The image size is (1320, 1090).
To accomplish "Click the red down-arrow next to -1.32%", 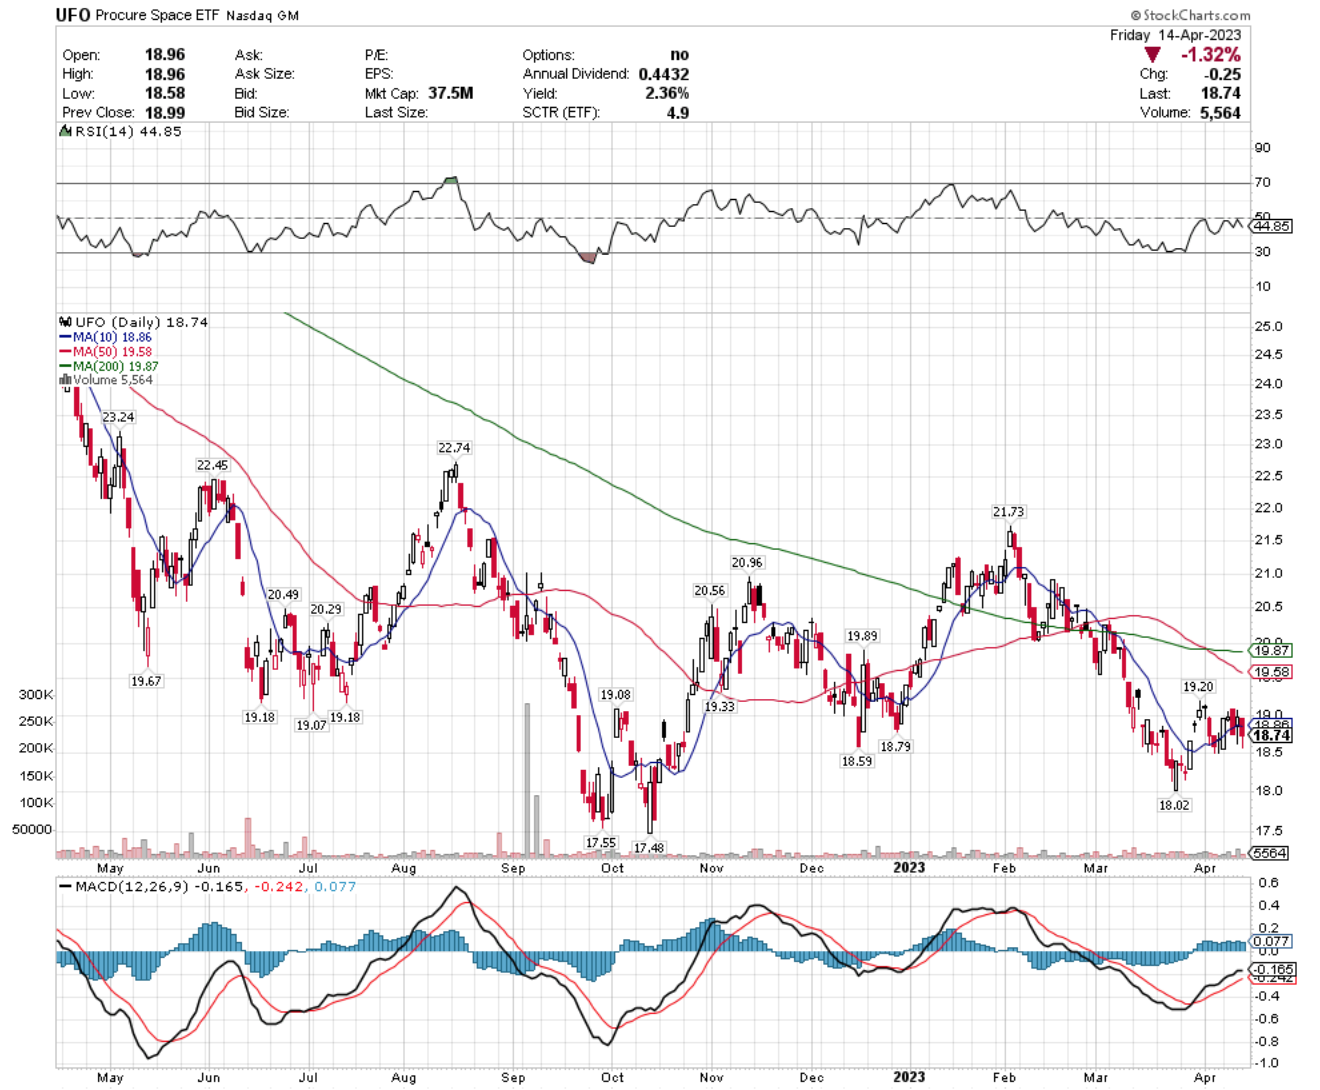I will 1154,55.
